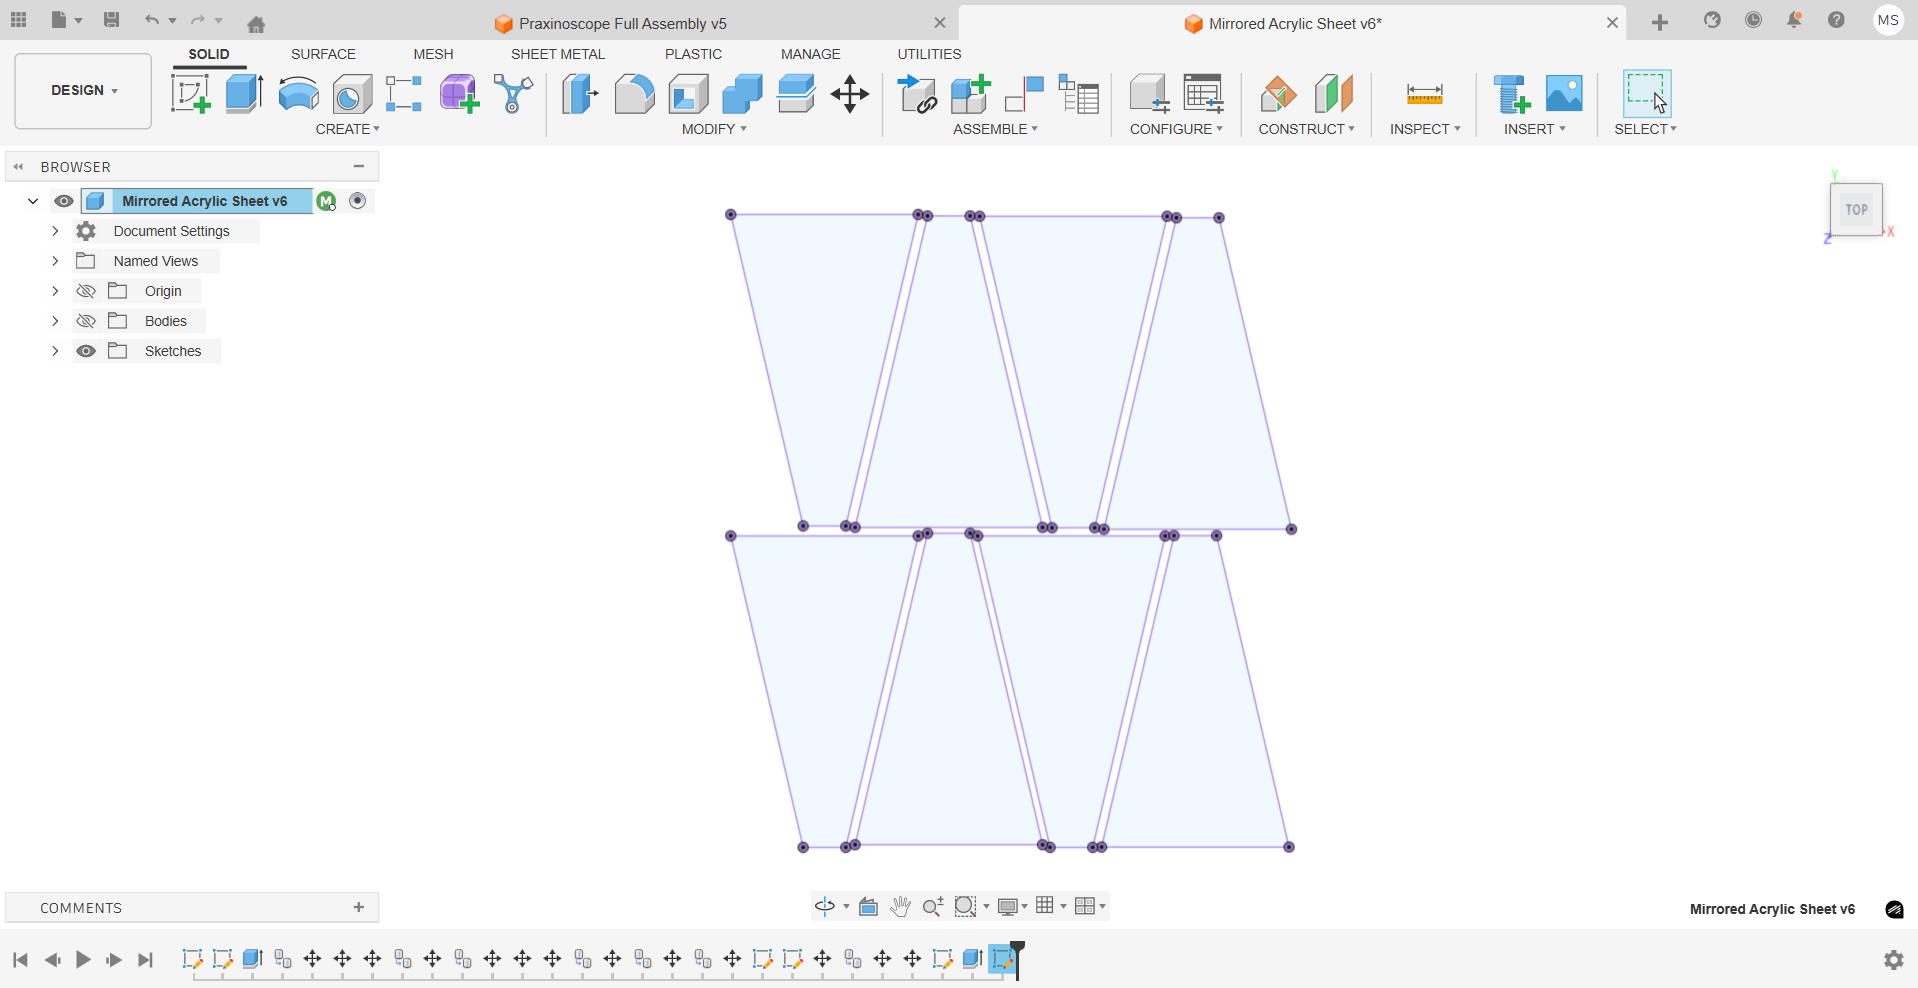Click the New Component icon
This screenshot has width=1918, height=988.
[971, 94]
